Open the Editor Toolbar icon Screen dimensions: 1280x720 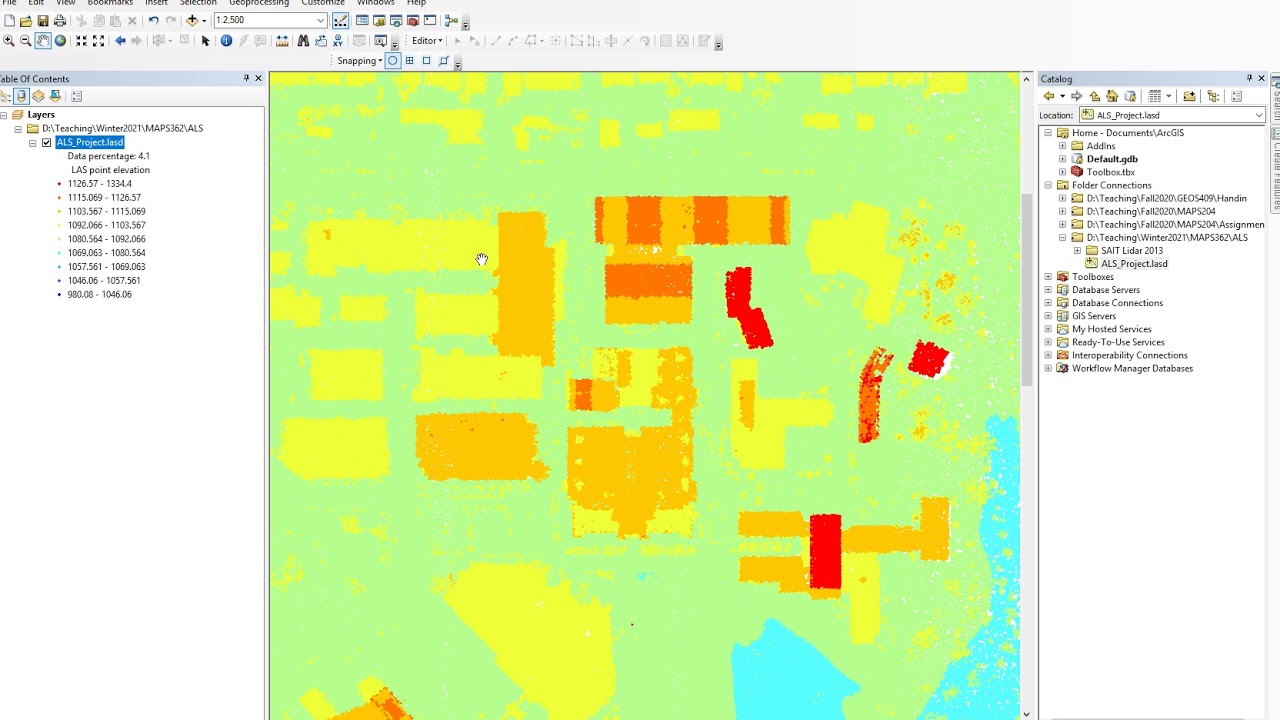(x=340, y=20)
